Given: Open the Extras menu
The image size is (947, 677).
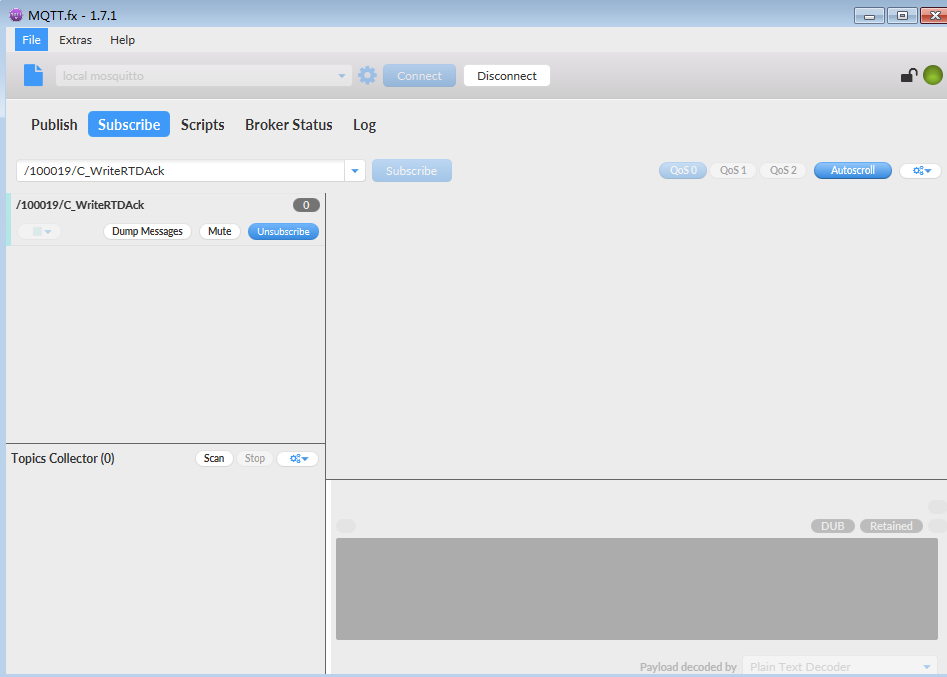Looking at the screenshot, I should tap(75, 40).
